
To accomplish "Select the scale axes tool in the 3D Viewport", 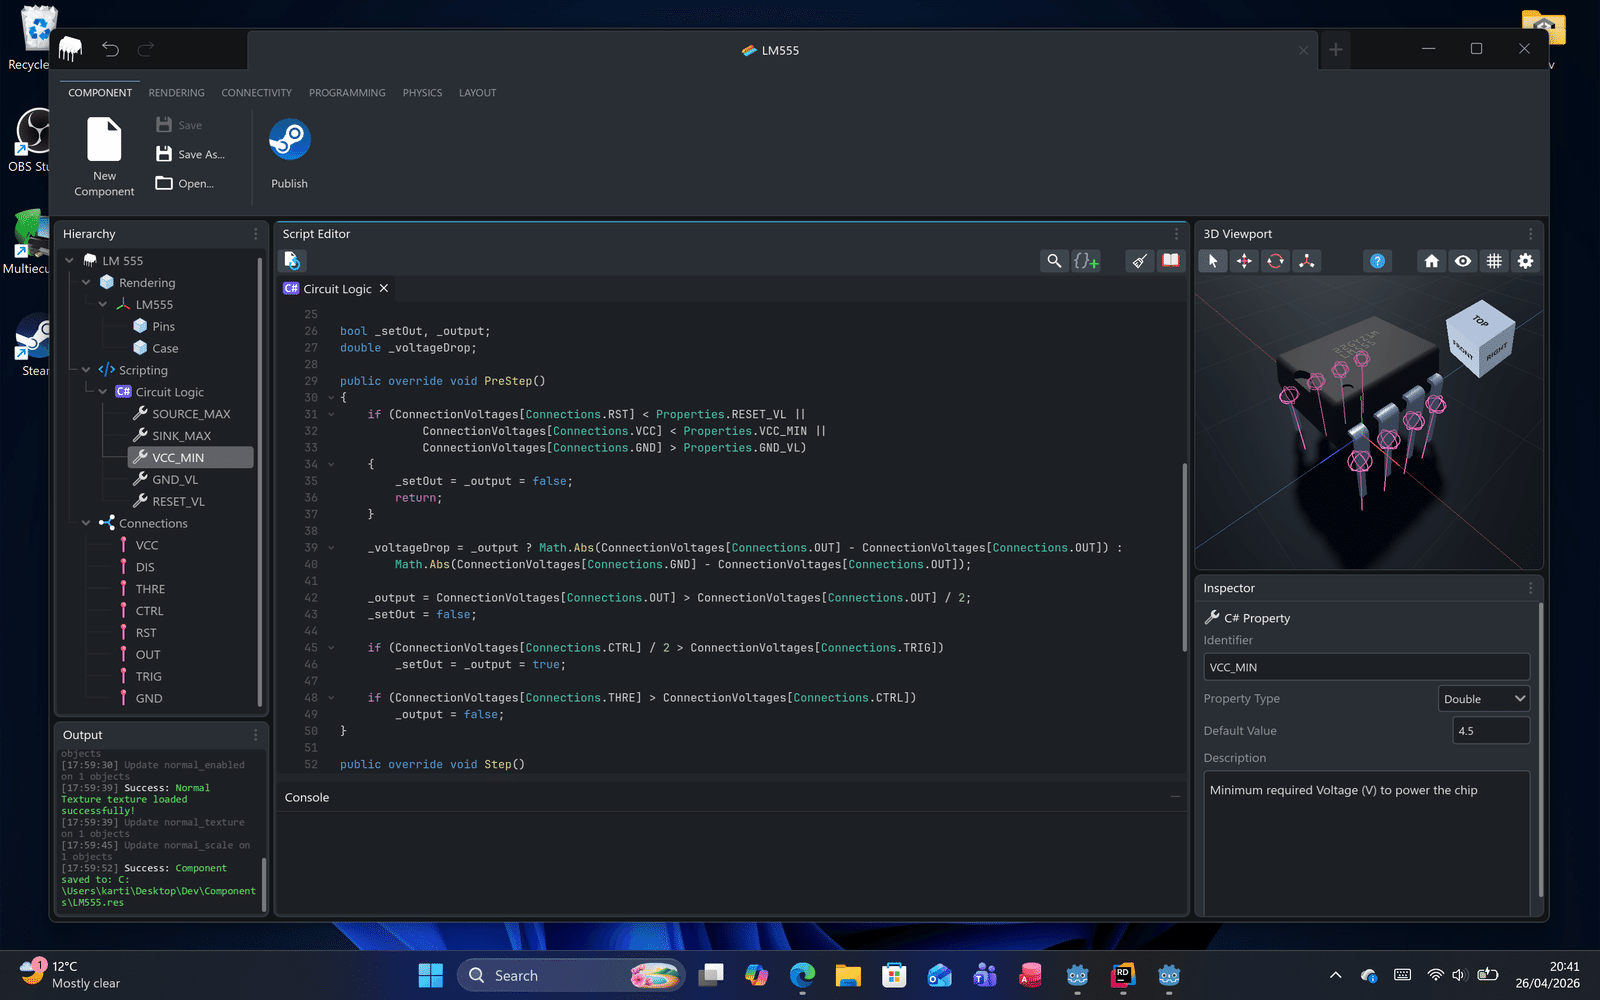I will 1306,261.
